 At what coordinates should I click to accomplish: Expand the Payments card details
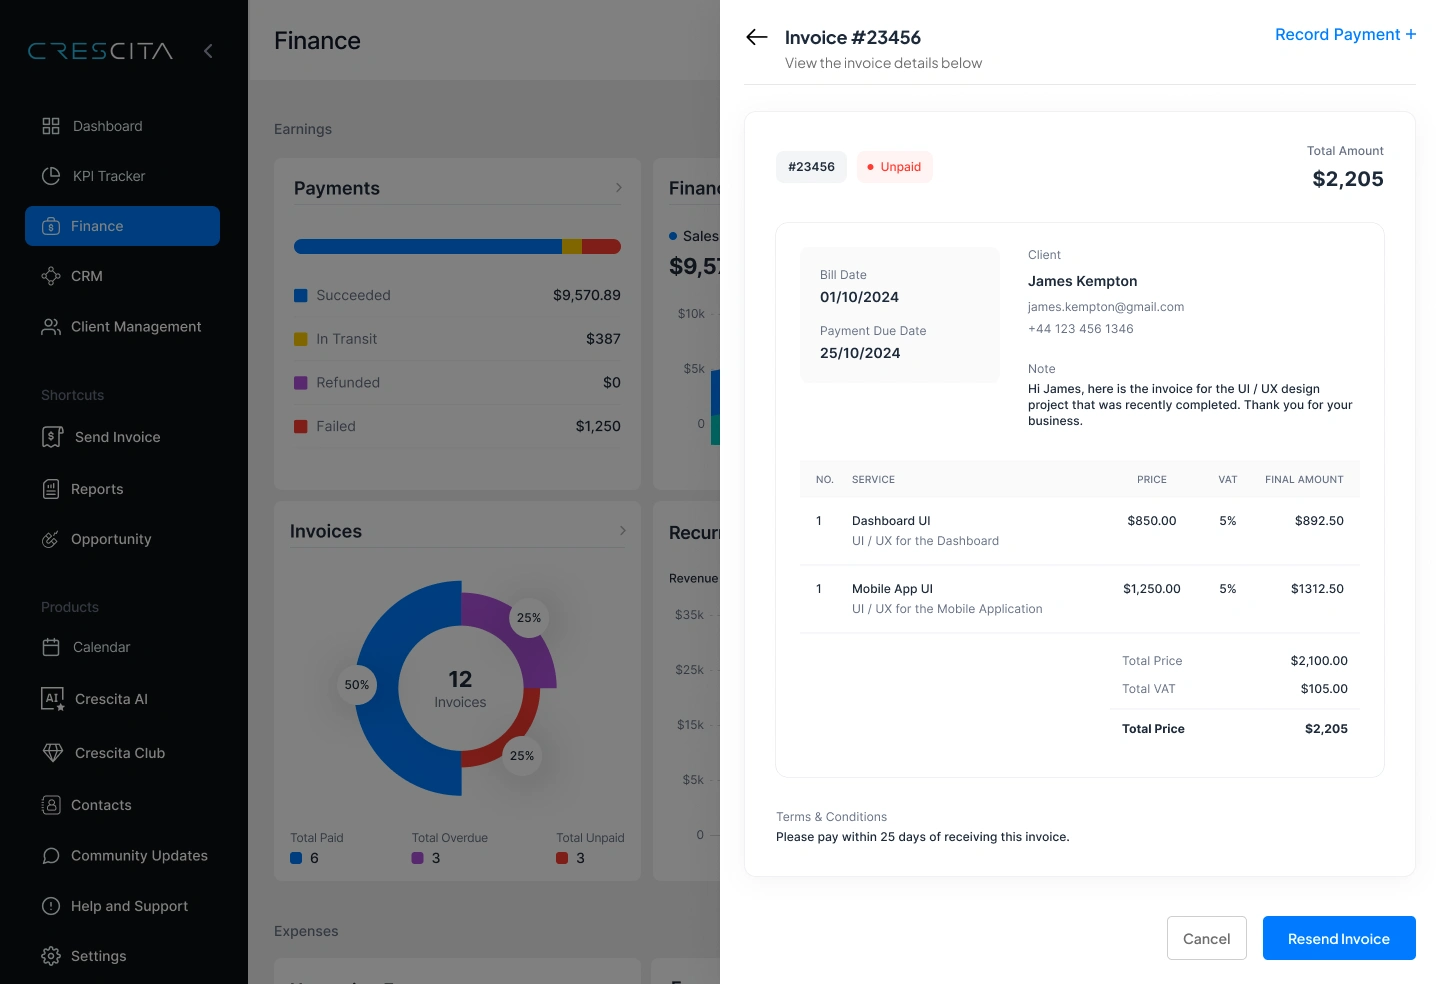(619, 187)
